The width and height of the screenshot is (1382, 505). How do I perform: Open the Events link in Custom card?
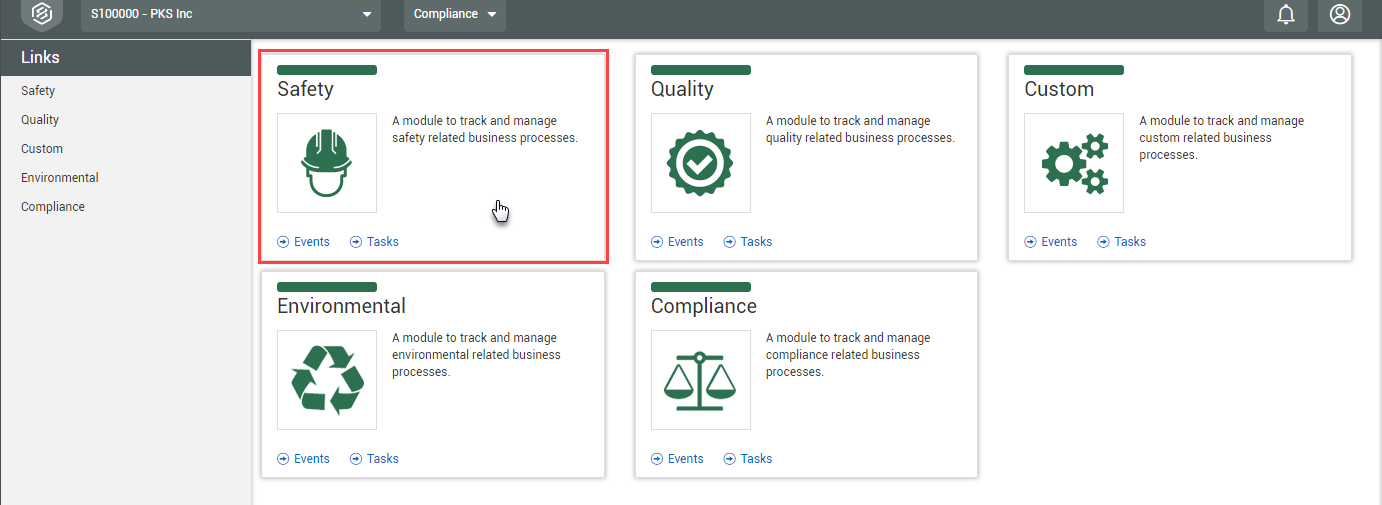coord(1060,242)
